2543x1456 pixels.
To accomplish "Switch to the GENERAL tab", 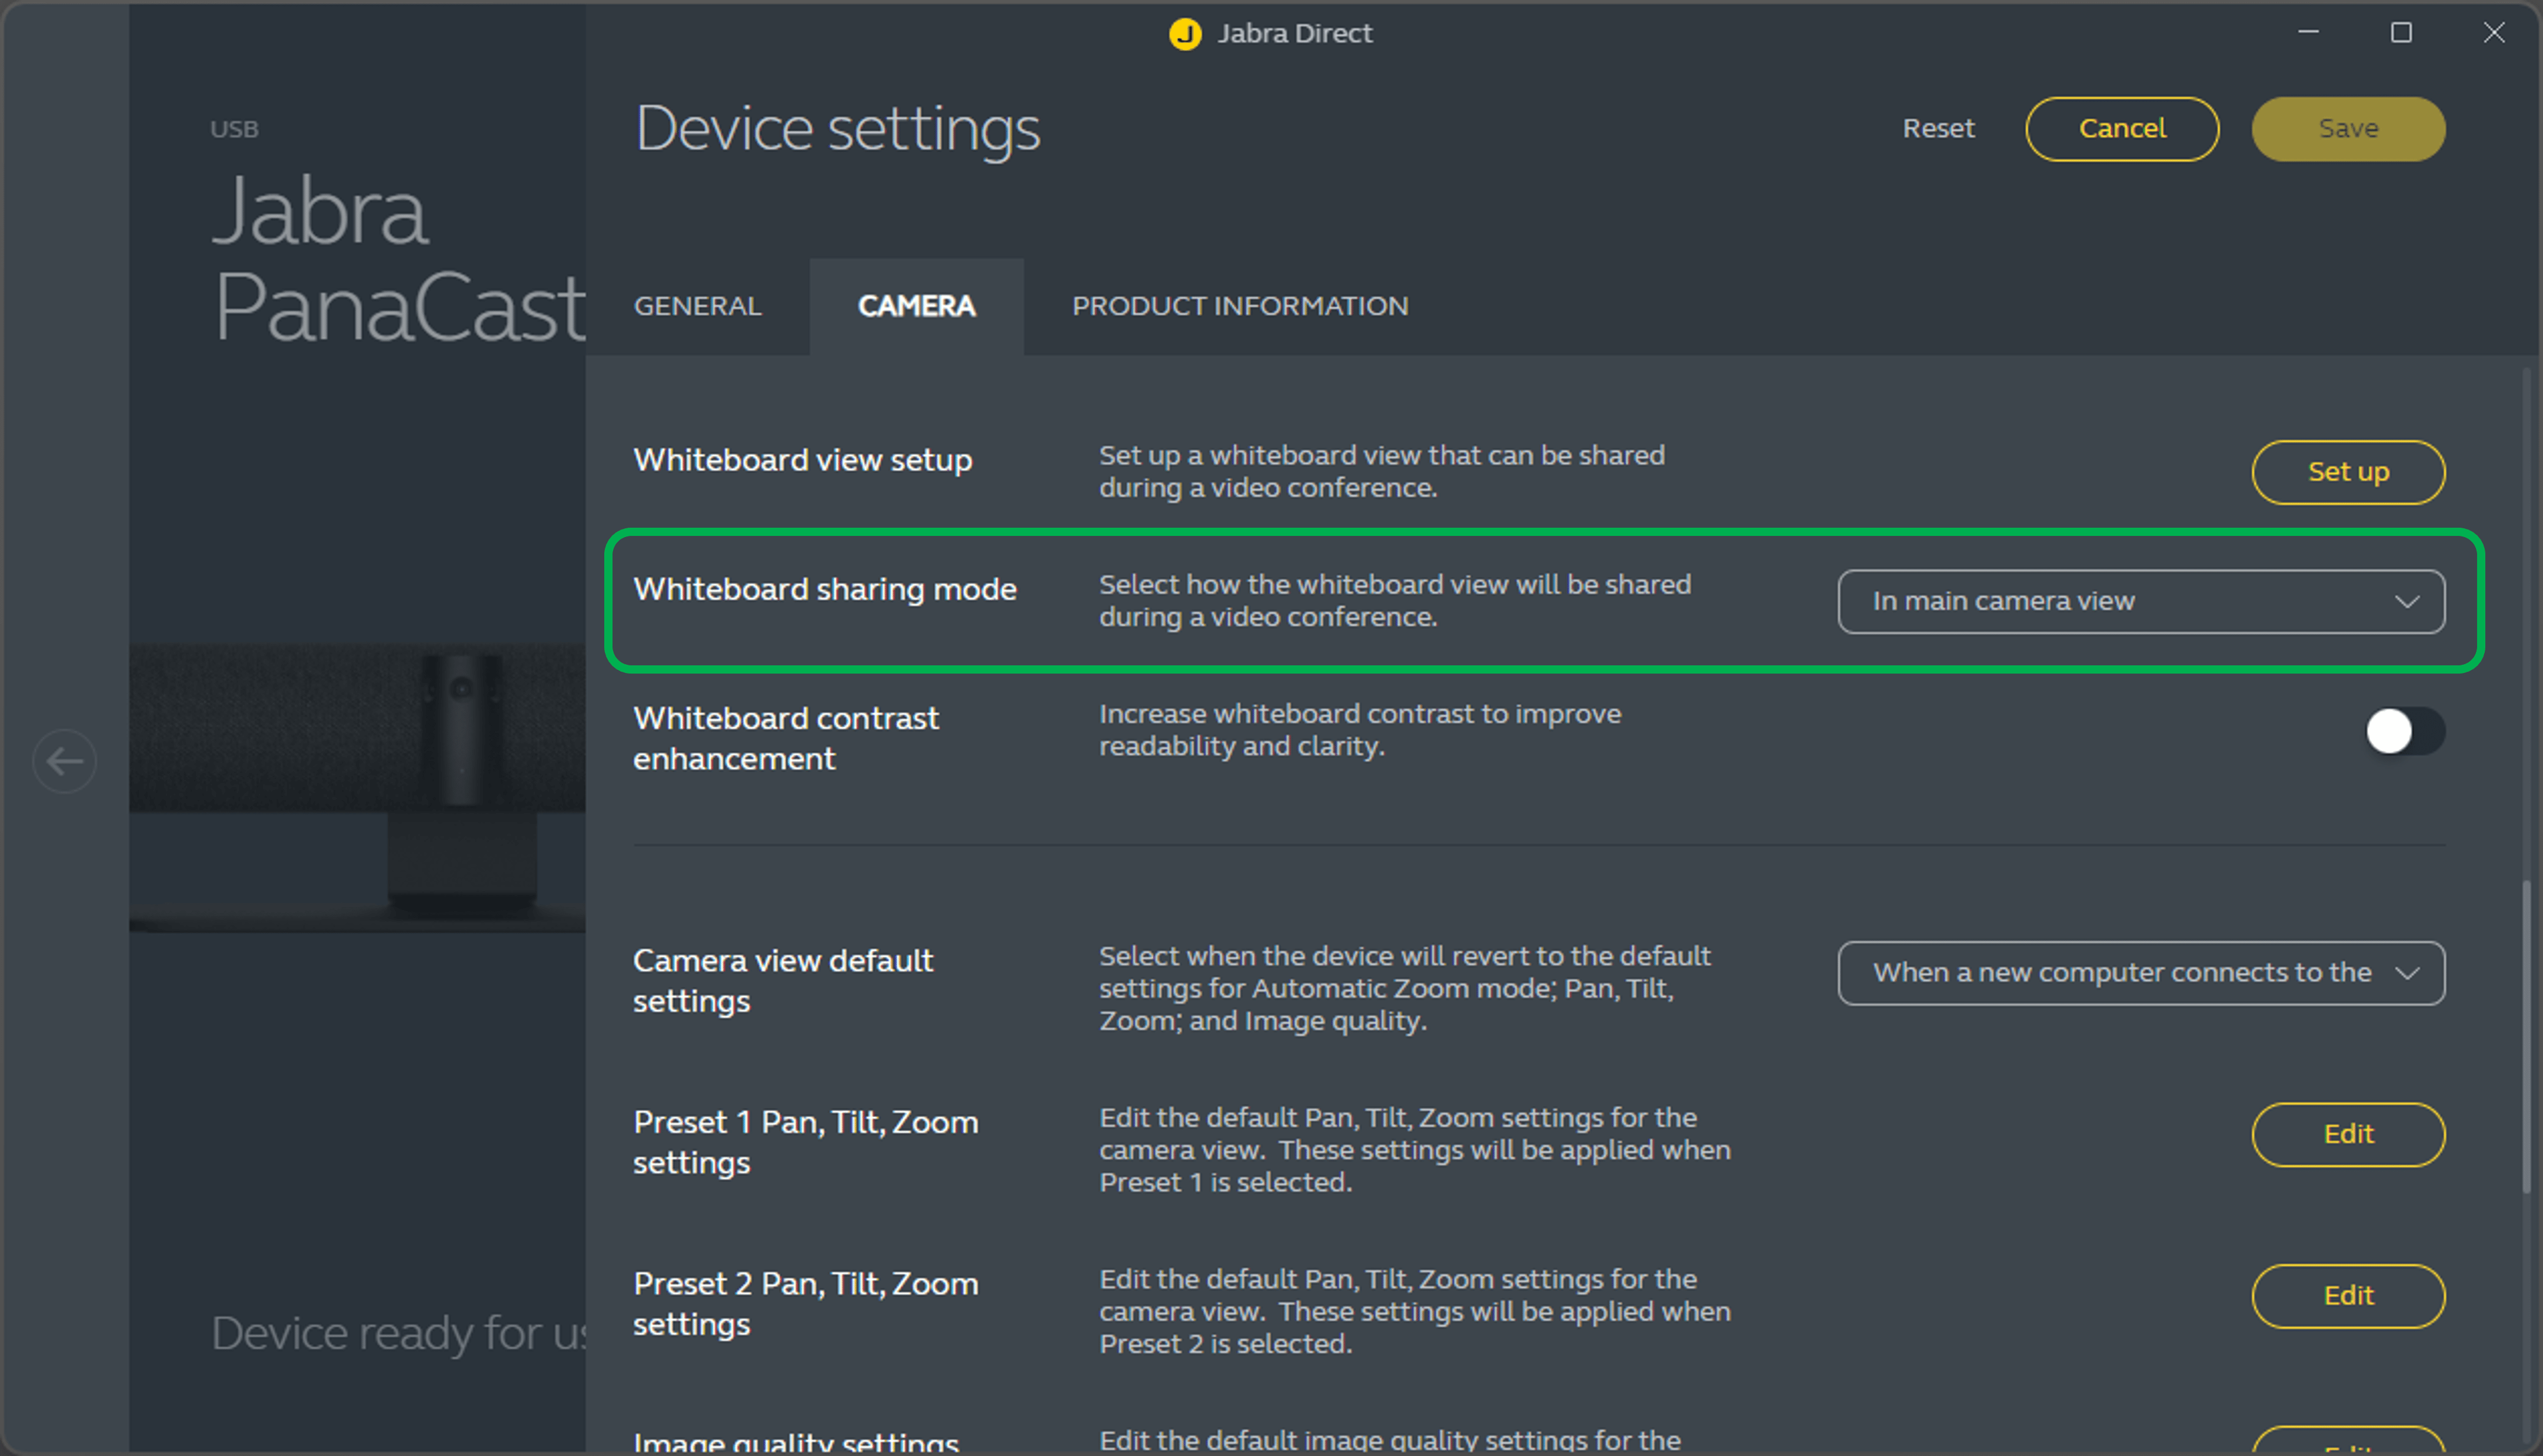I will 697,306.
